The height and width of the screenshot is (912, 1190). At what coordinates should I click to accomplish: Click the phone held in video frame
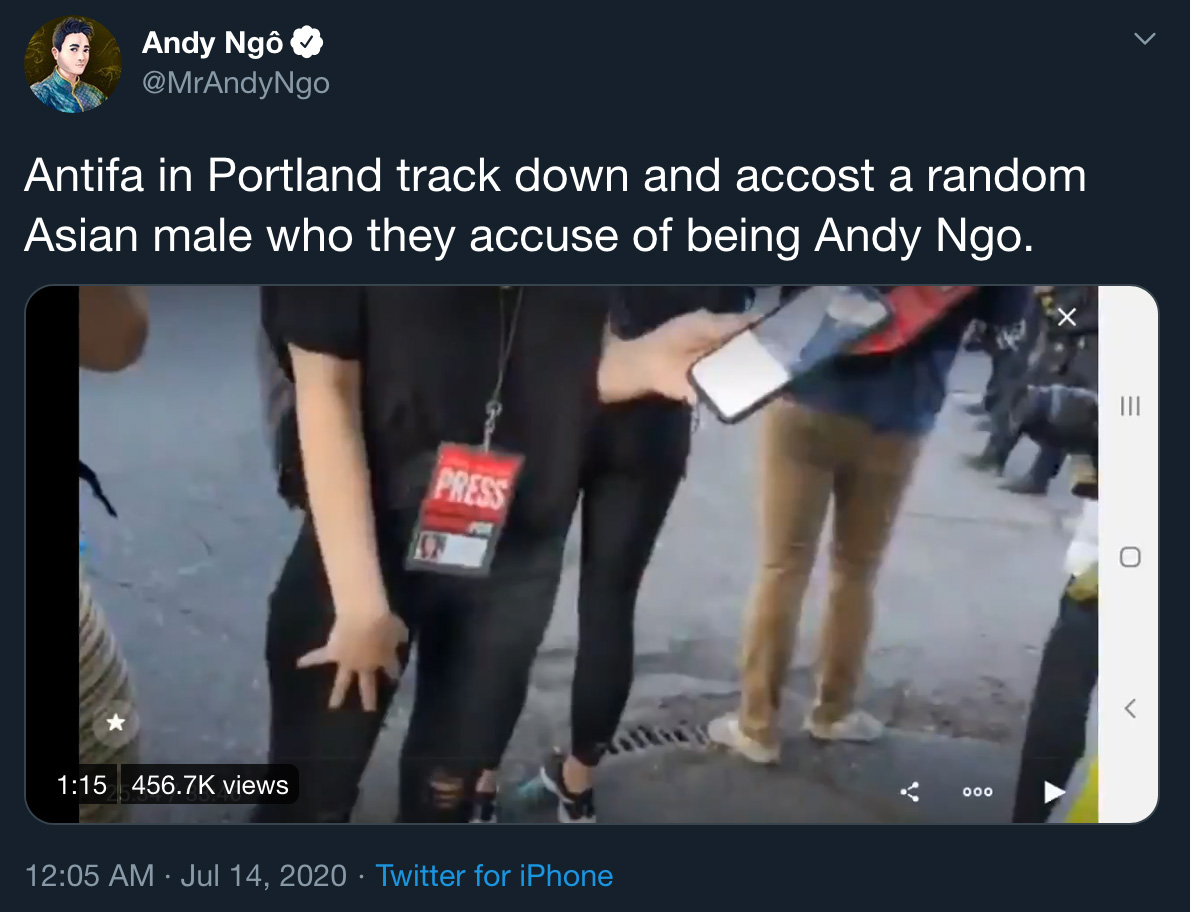789,354
